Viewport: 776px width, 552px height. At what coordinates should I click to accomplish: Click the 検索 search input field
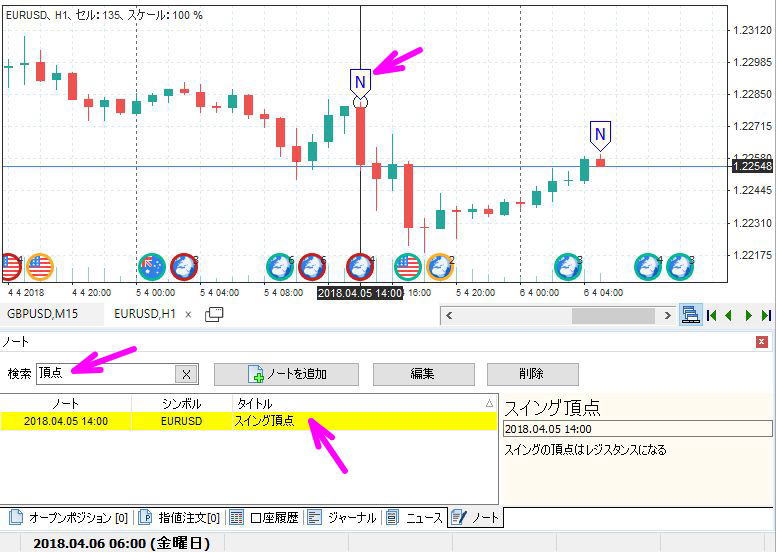tap(105, 374)
